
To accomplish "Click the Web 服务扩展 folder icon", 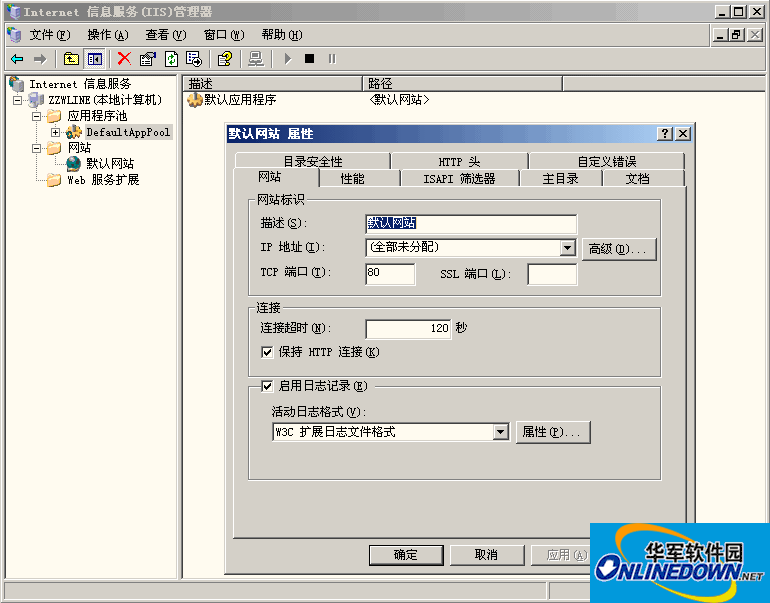I will [54, 179].
